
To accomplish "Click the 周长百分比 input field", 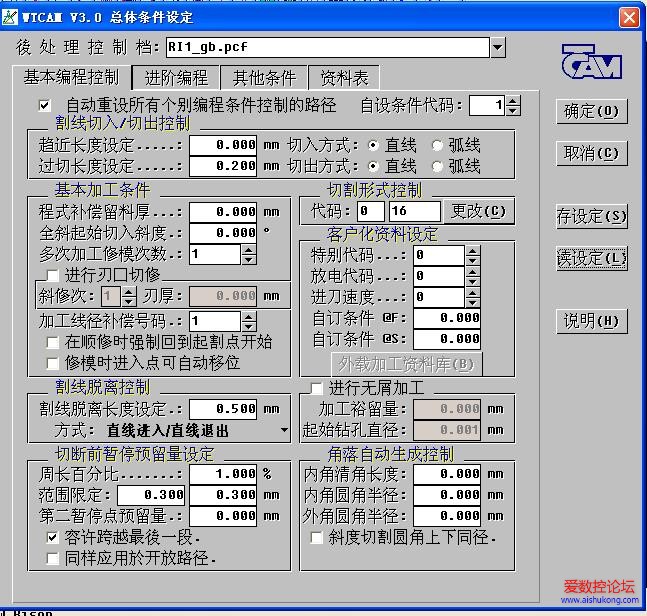I will point(223,474).
